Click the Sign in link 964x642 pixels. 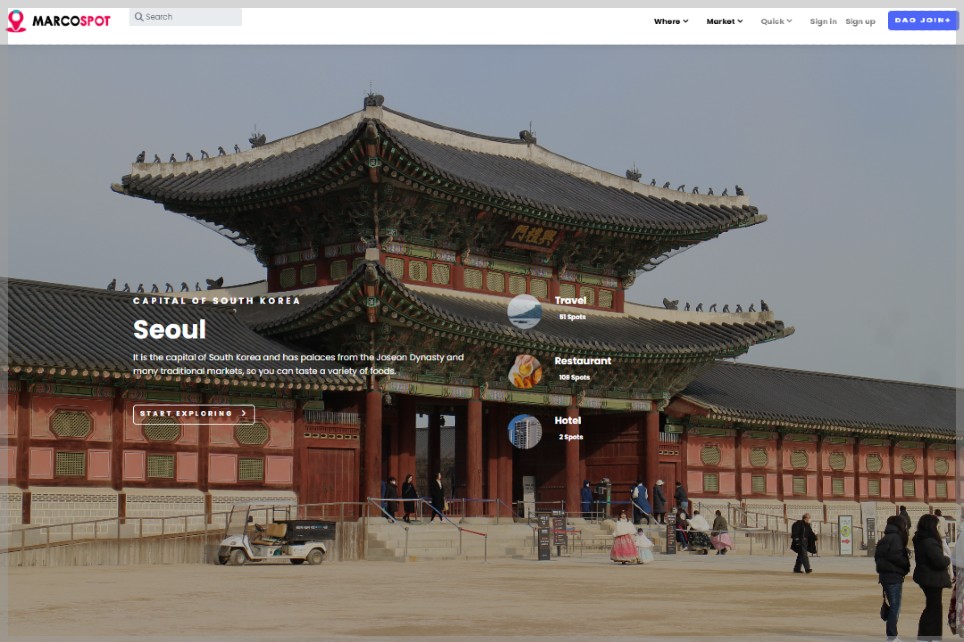(823, 21)
